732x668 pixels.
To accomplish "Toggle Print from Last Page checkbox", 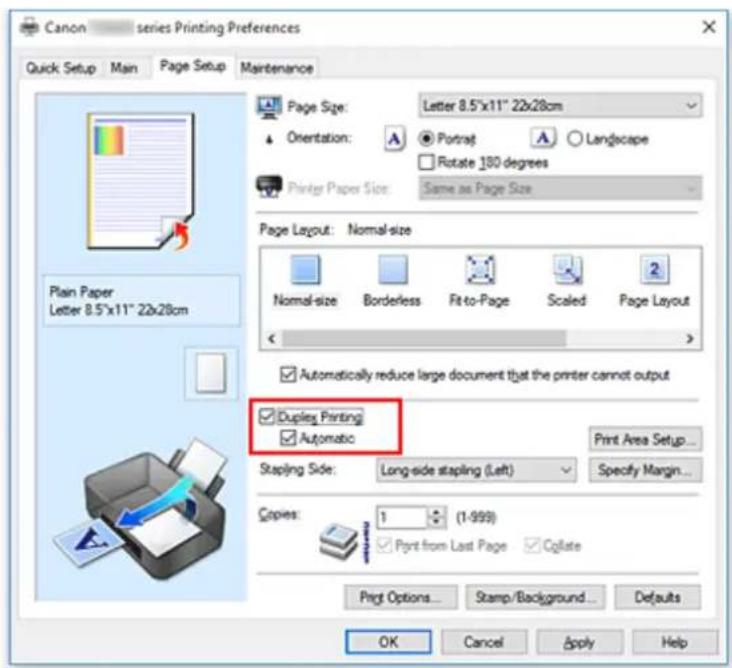I will tap(384, 545).
